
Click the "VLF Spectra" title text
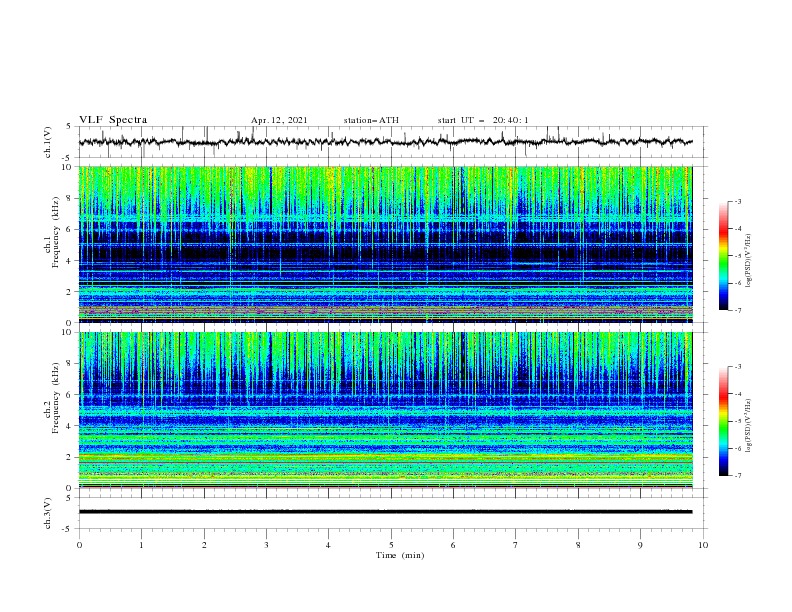tap(113, 120)
